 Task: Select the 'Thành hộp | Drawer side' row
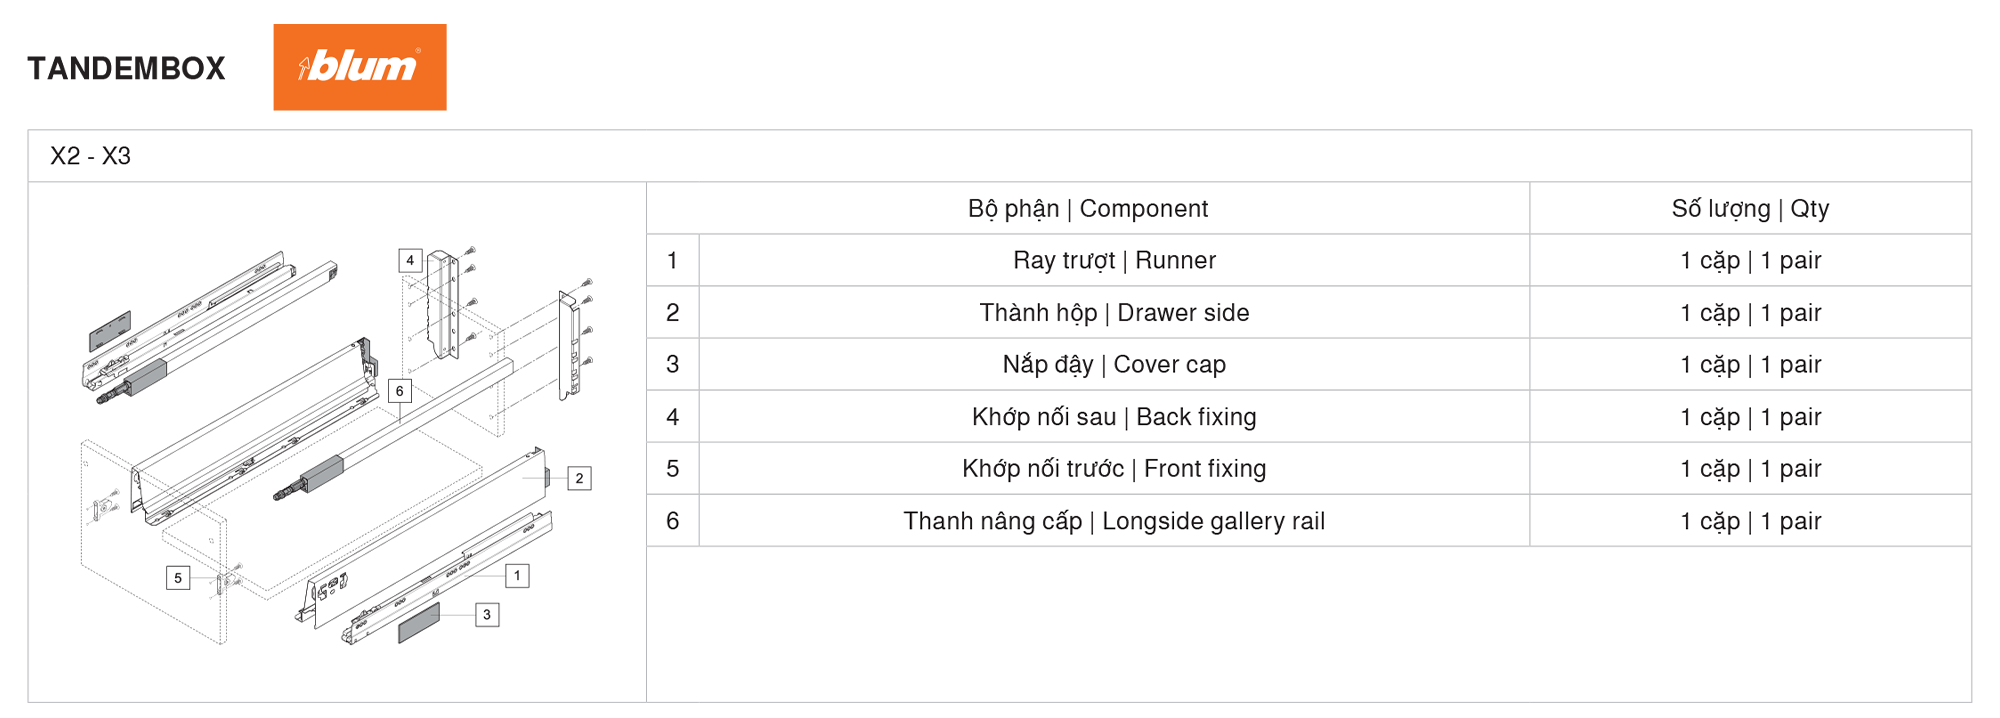[1309, 312]
